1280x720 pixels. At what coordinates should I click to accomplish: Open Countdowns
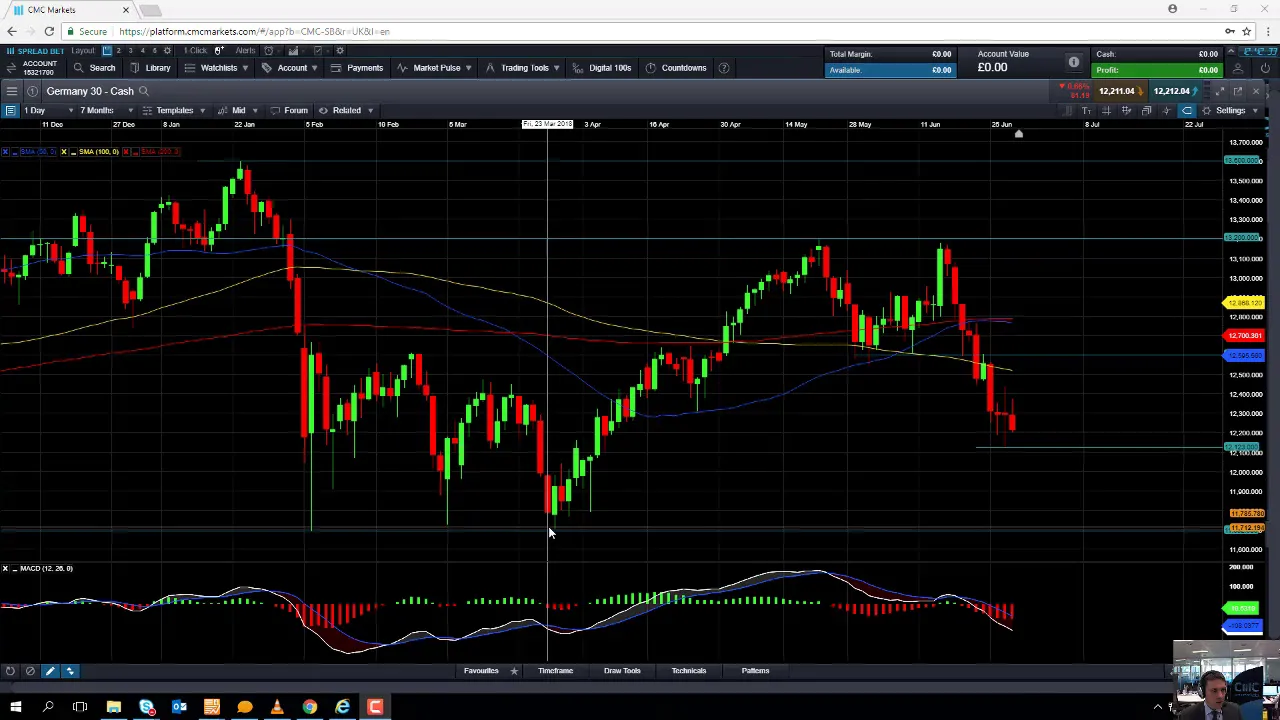click(x=676, y=68)
